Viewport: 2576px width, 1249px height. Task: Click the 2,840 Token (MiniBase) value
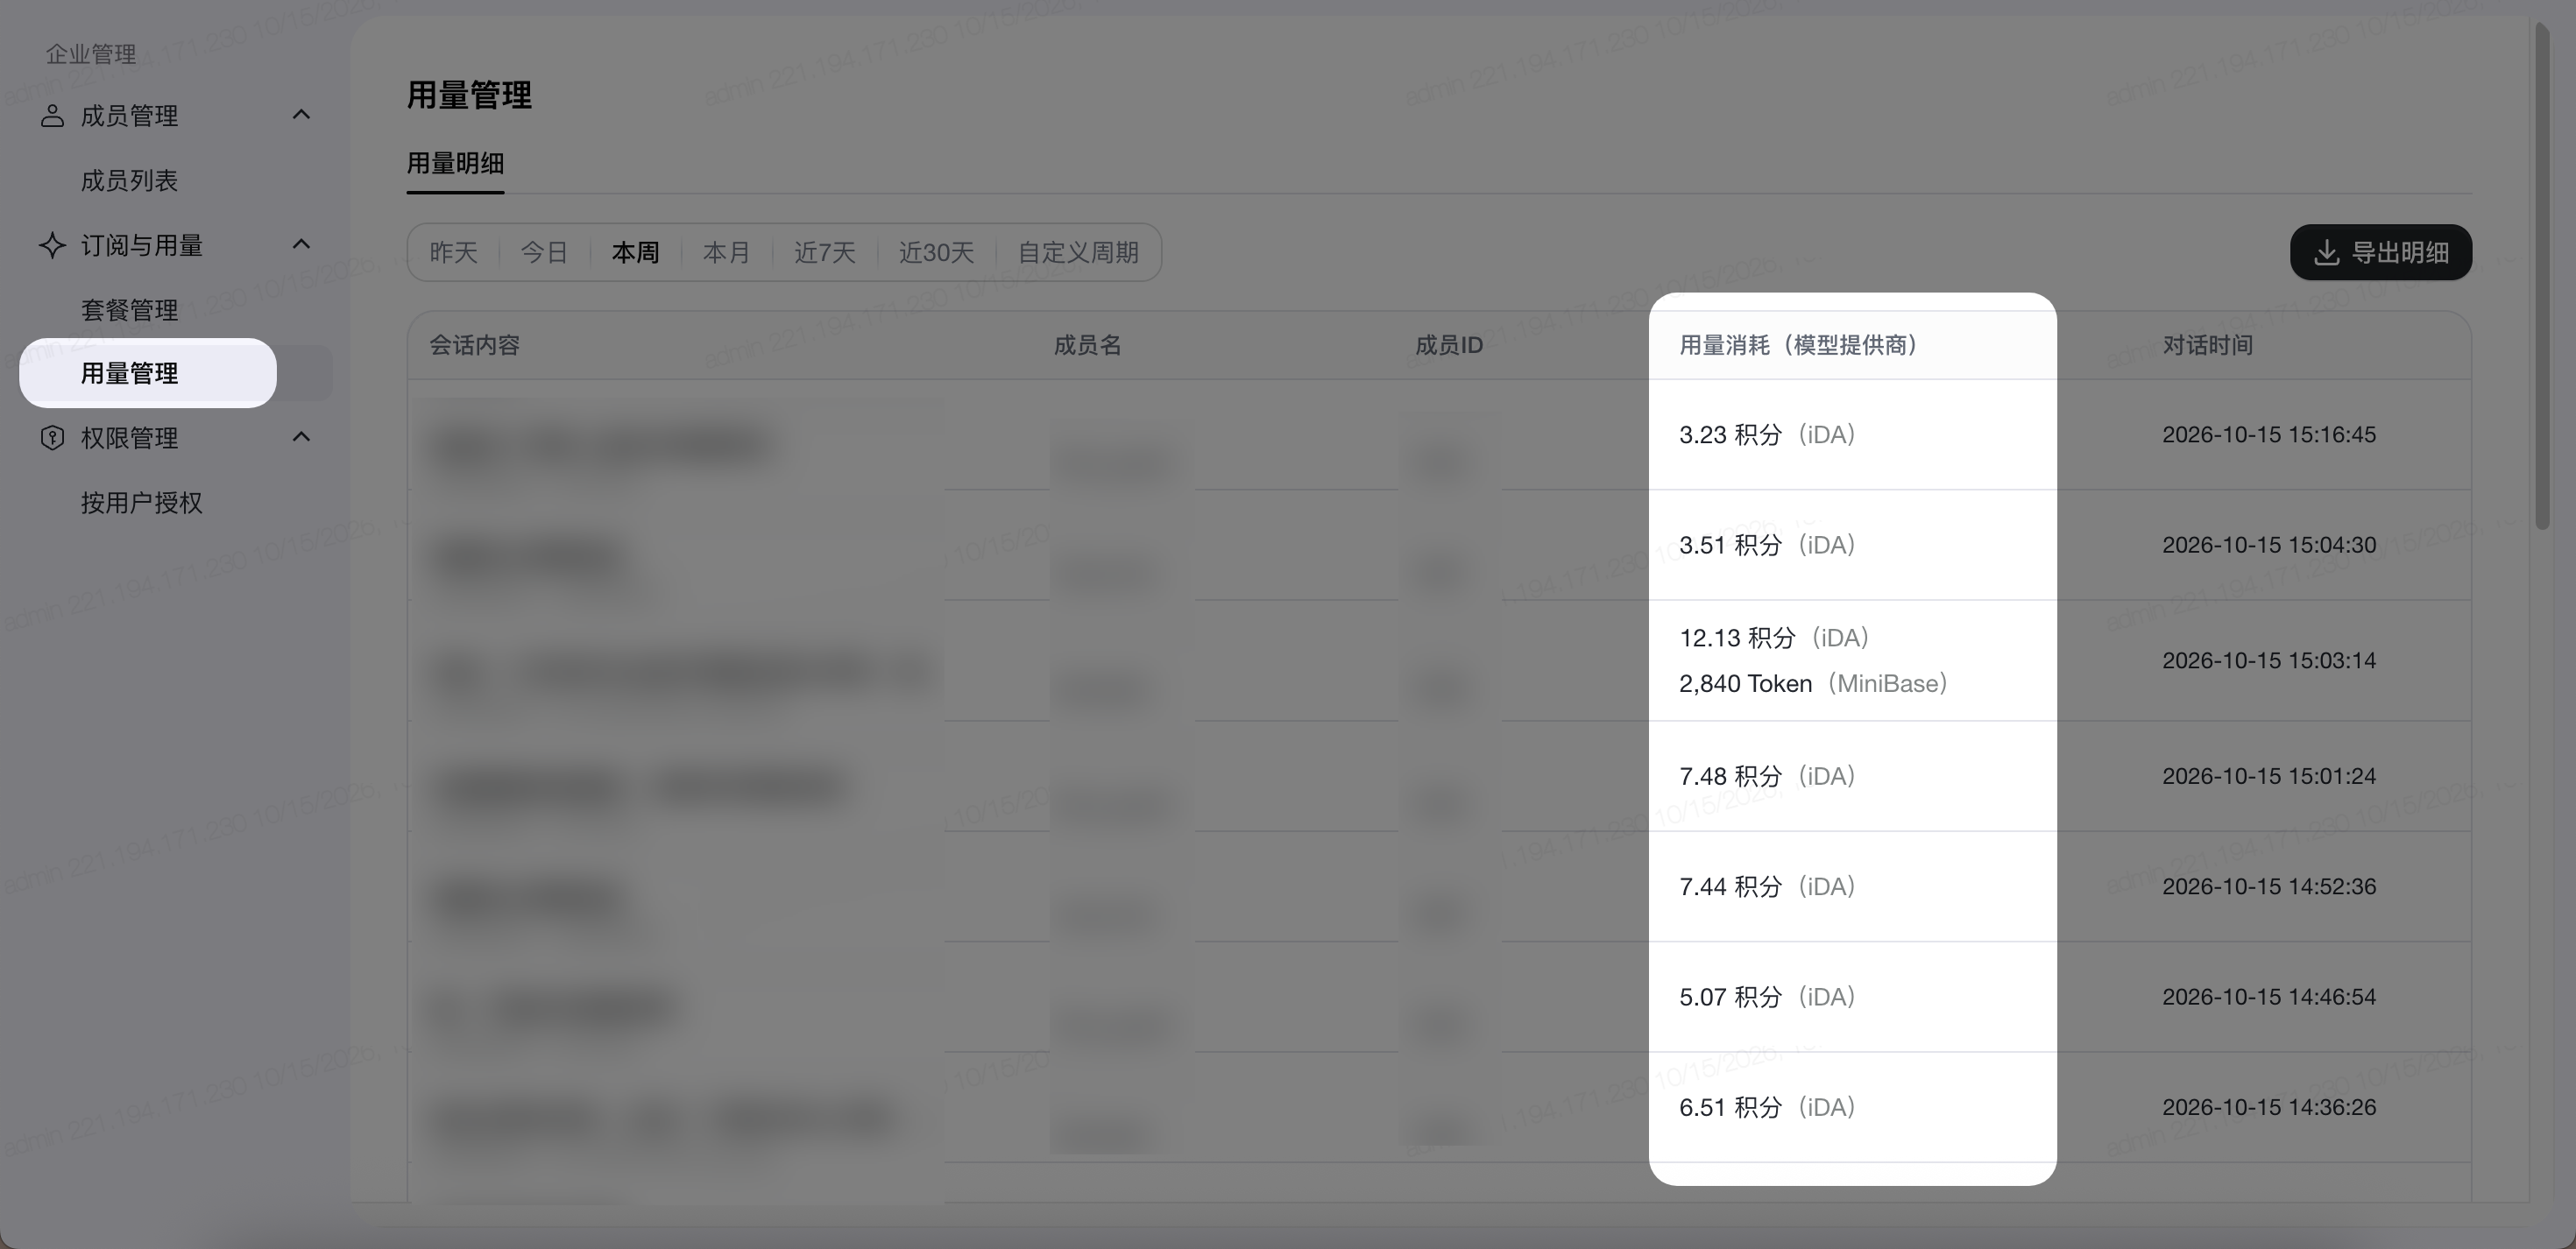[1812, 684]
